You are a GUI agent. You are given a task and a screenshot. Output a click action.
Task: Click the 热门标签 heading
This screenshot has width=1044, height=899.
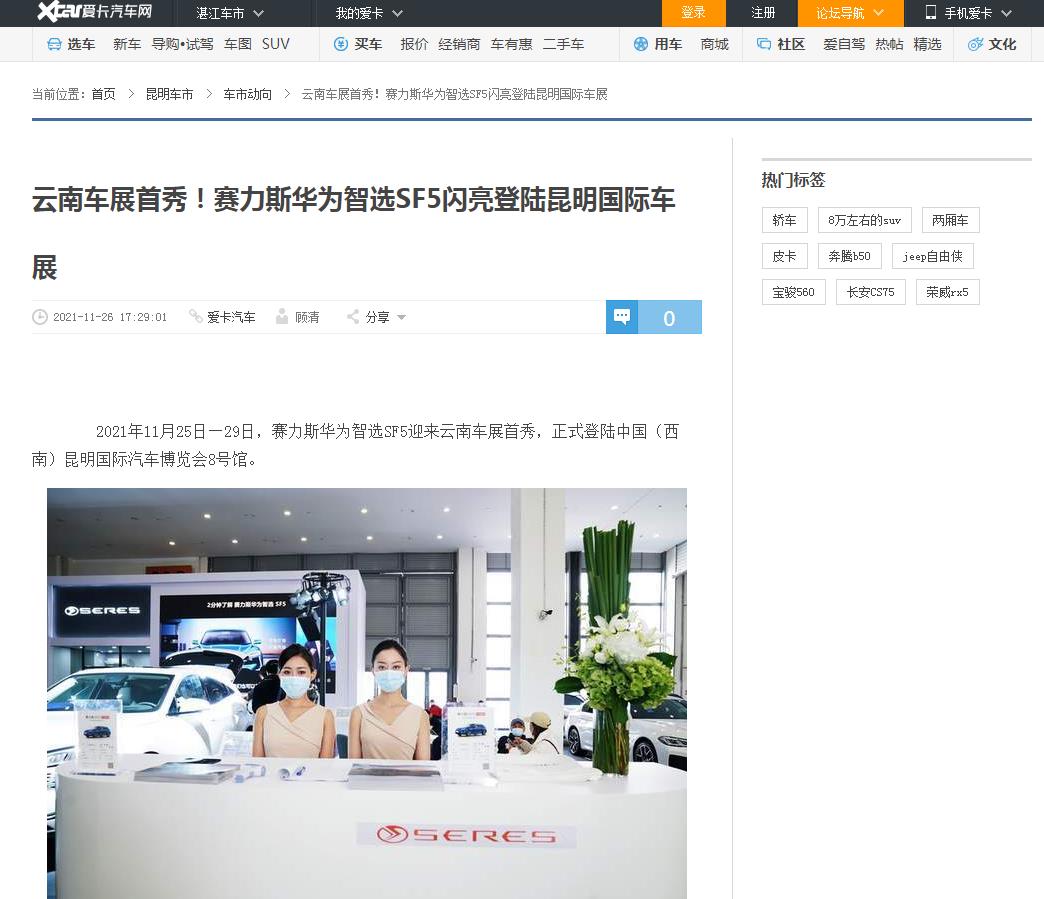point(793,180)
